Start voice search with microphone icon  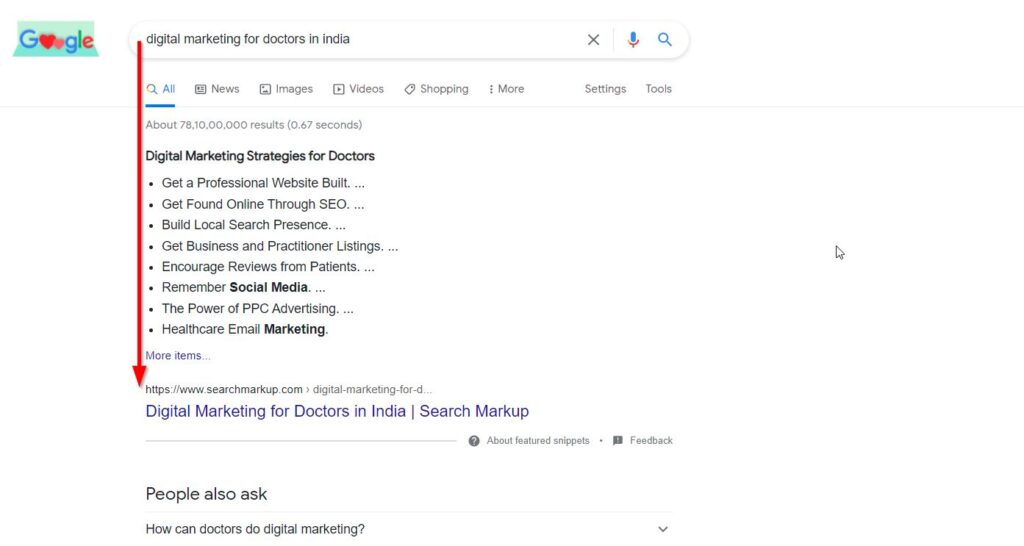click(x=632, y=40)
